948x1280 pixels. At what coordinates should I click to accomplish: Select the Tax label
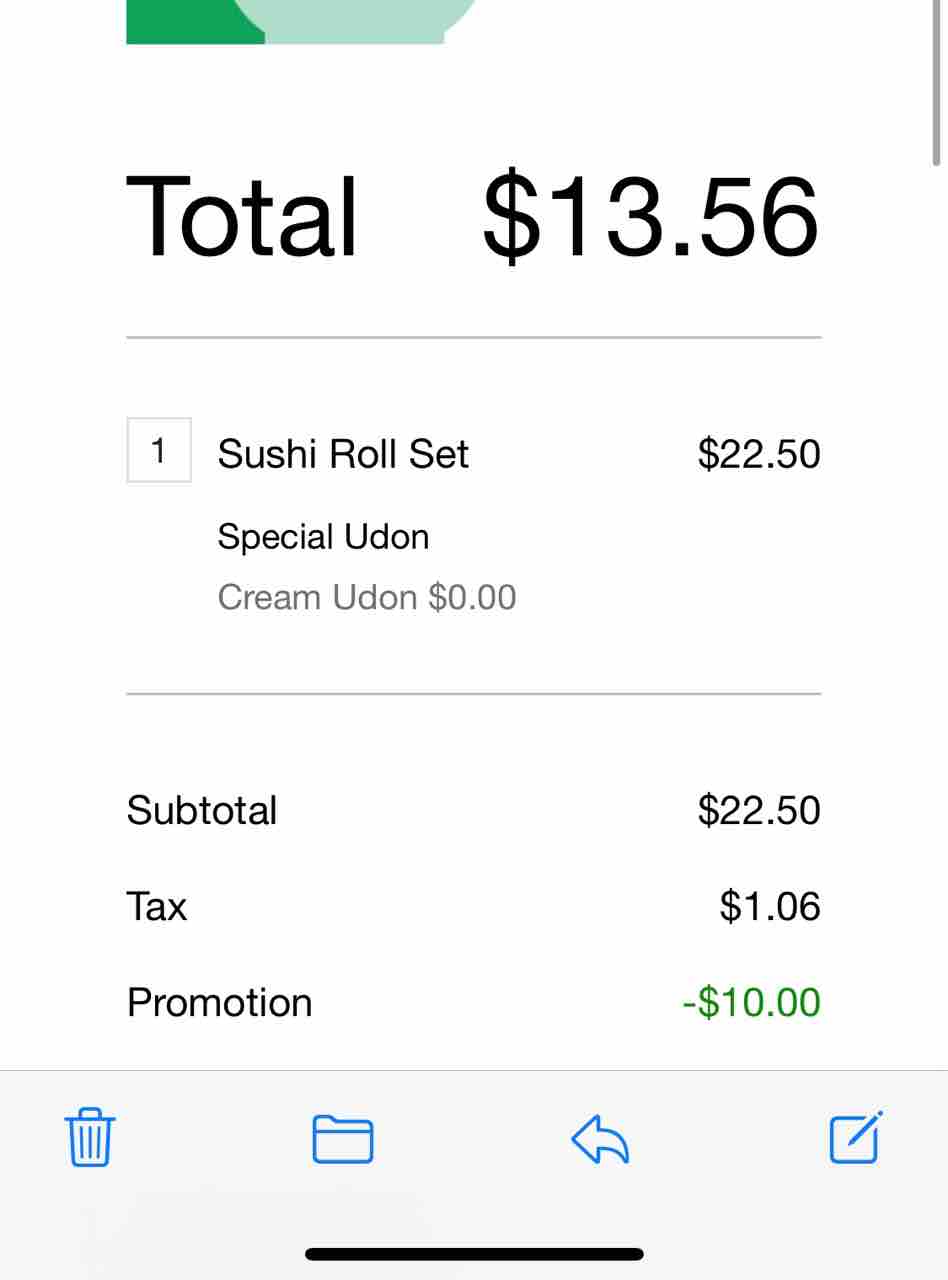click(157, 906)
